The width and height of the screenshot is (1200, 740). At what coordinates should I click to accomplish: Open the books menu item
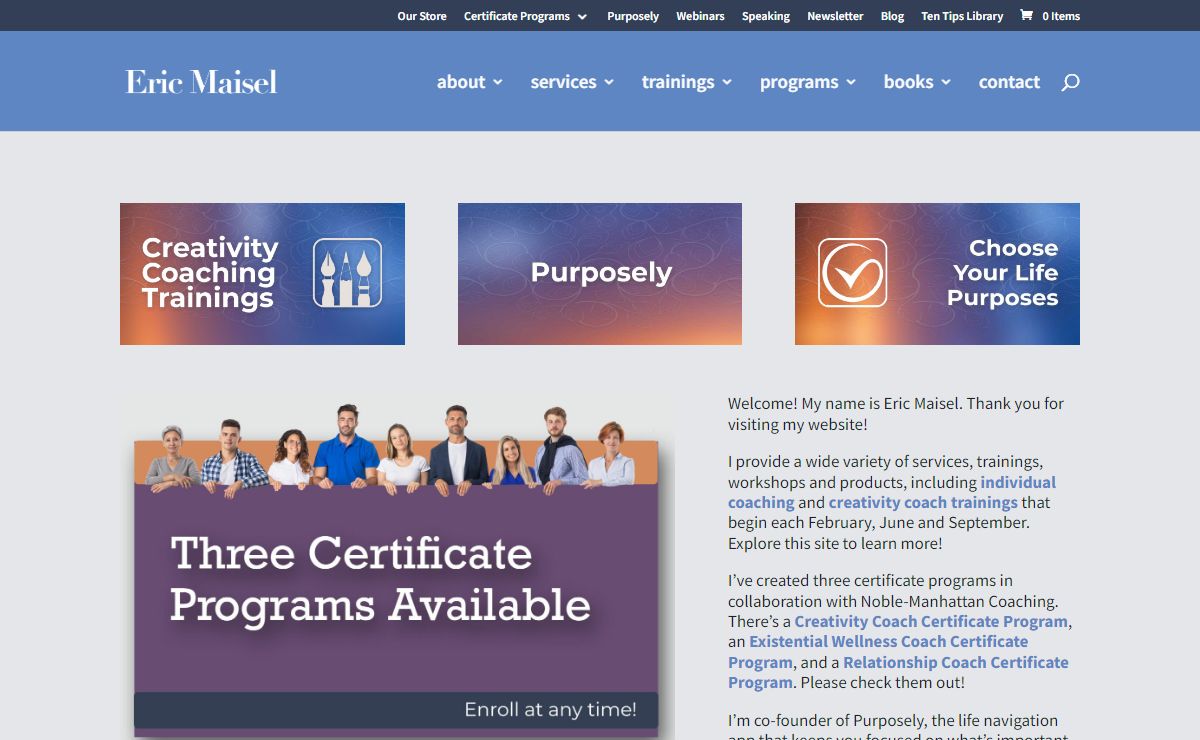(909, 82)
